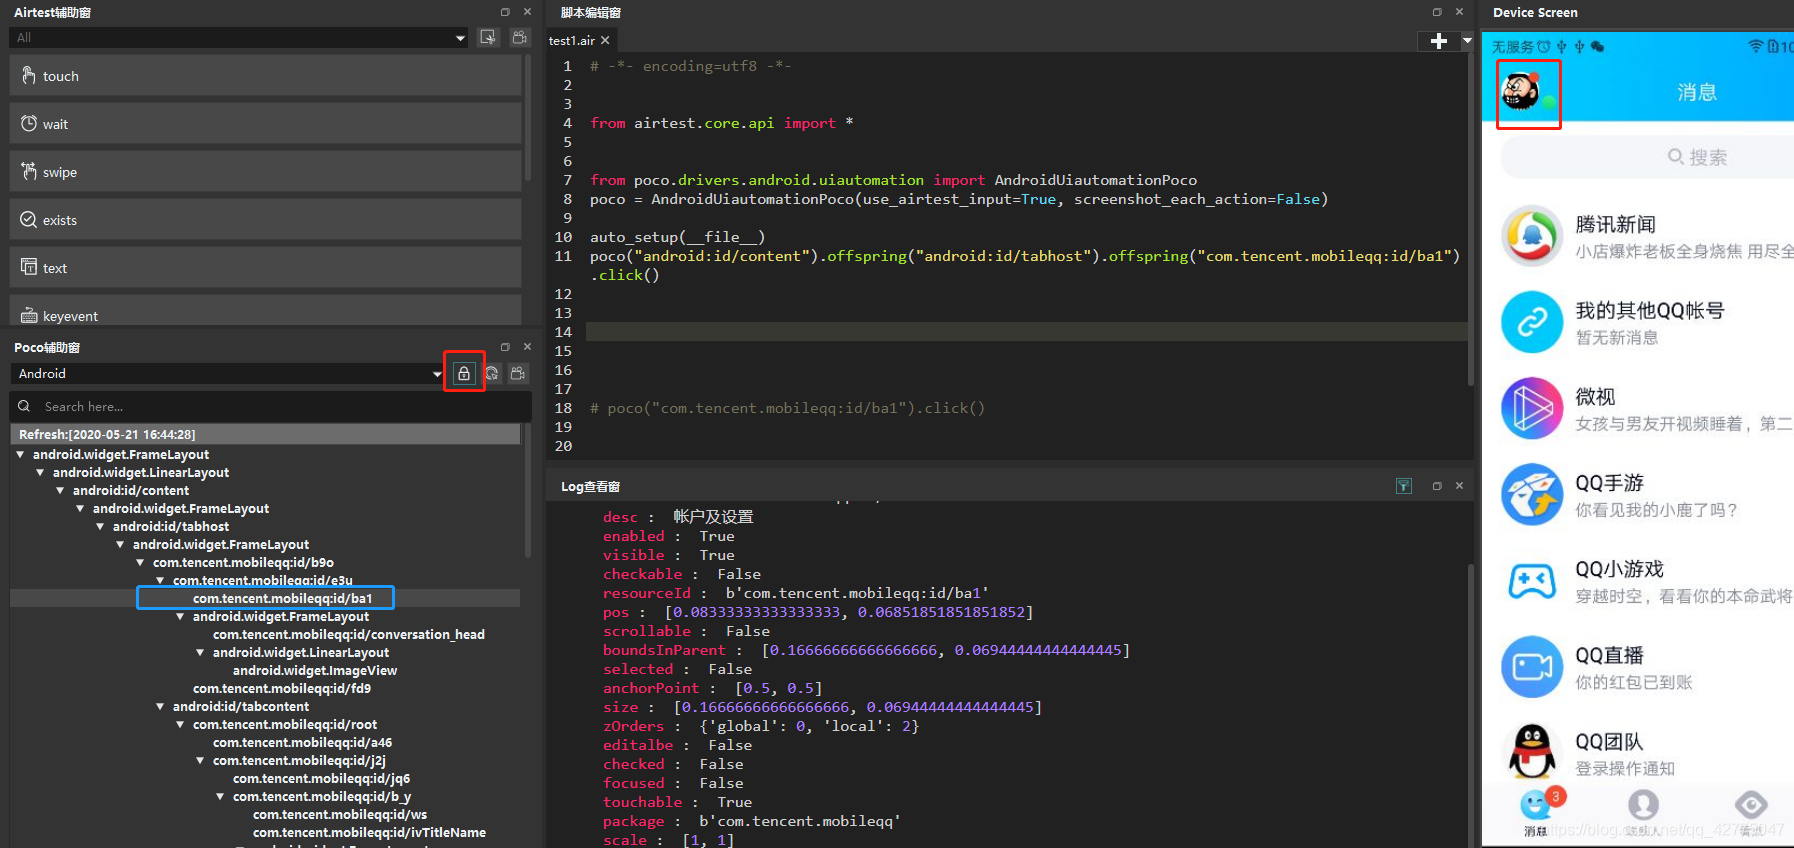Image resolution: width=1794 pixels, height=848 pixels.
Task: Click the Poco record icon
Action: 518,373
